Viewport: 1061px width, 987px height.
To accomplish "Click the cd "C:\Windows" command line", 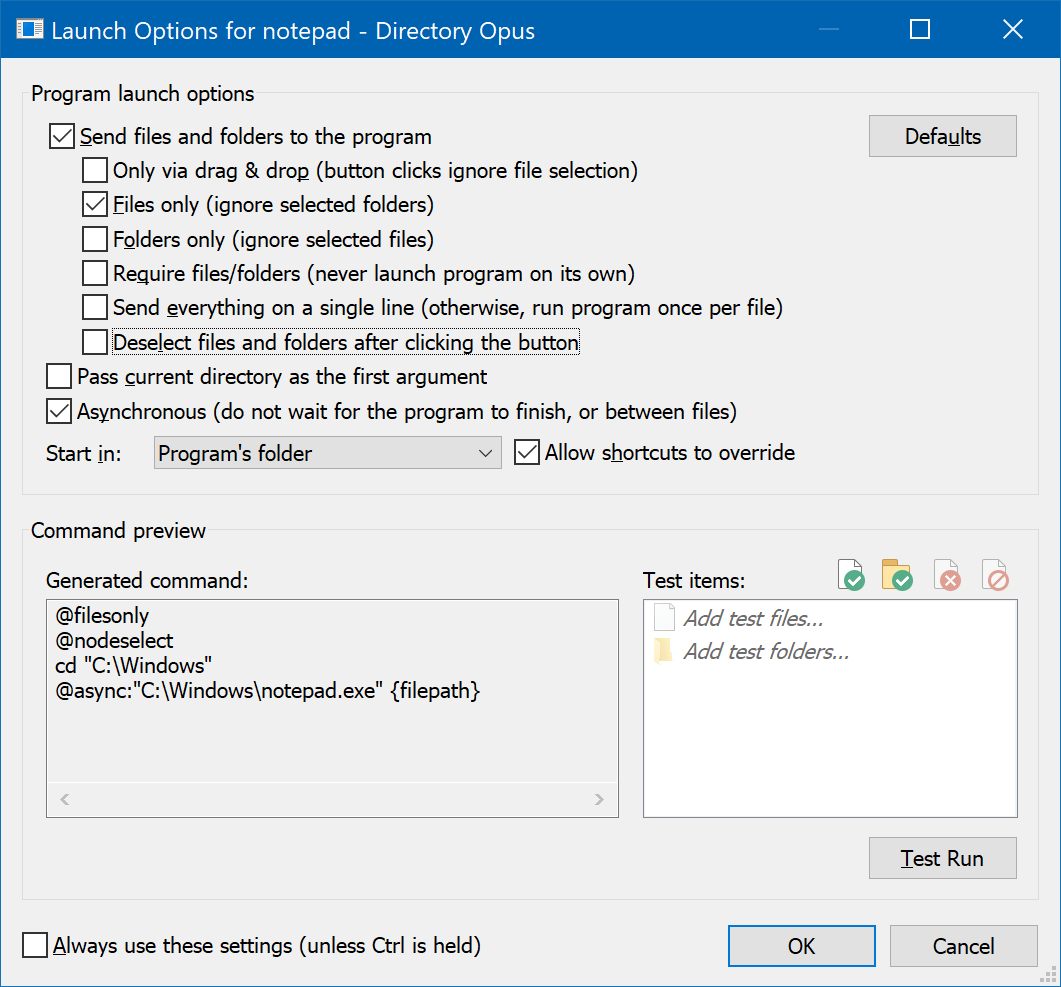I will (133, 666).
